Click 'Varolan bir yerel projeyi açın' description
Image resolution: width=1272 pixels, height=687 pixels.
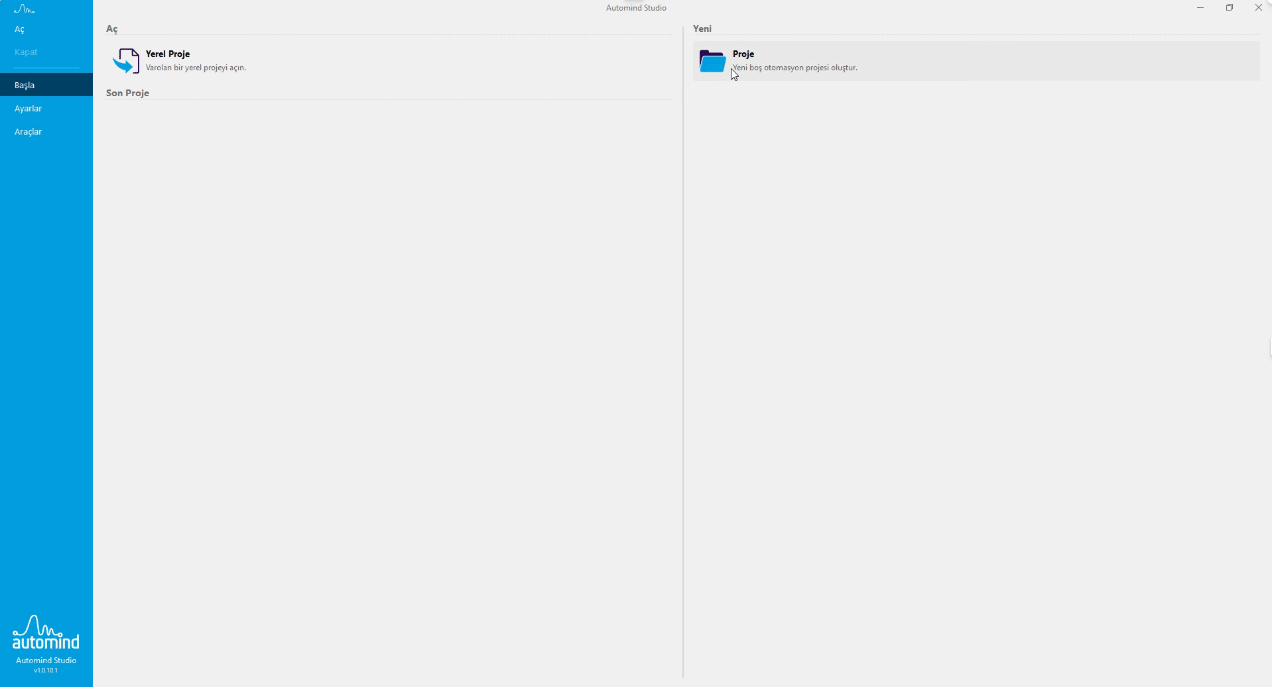[196, 68]
